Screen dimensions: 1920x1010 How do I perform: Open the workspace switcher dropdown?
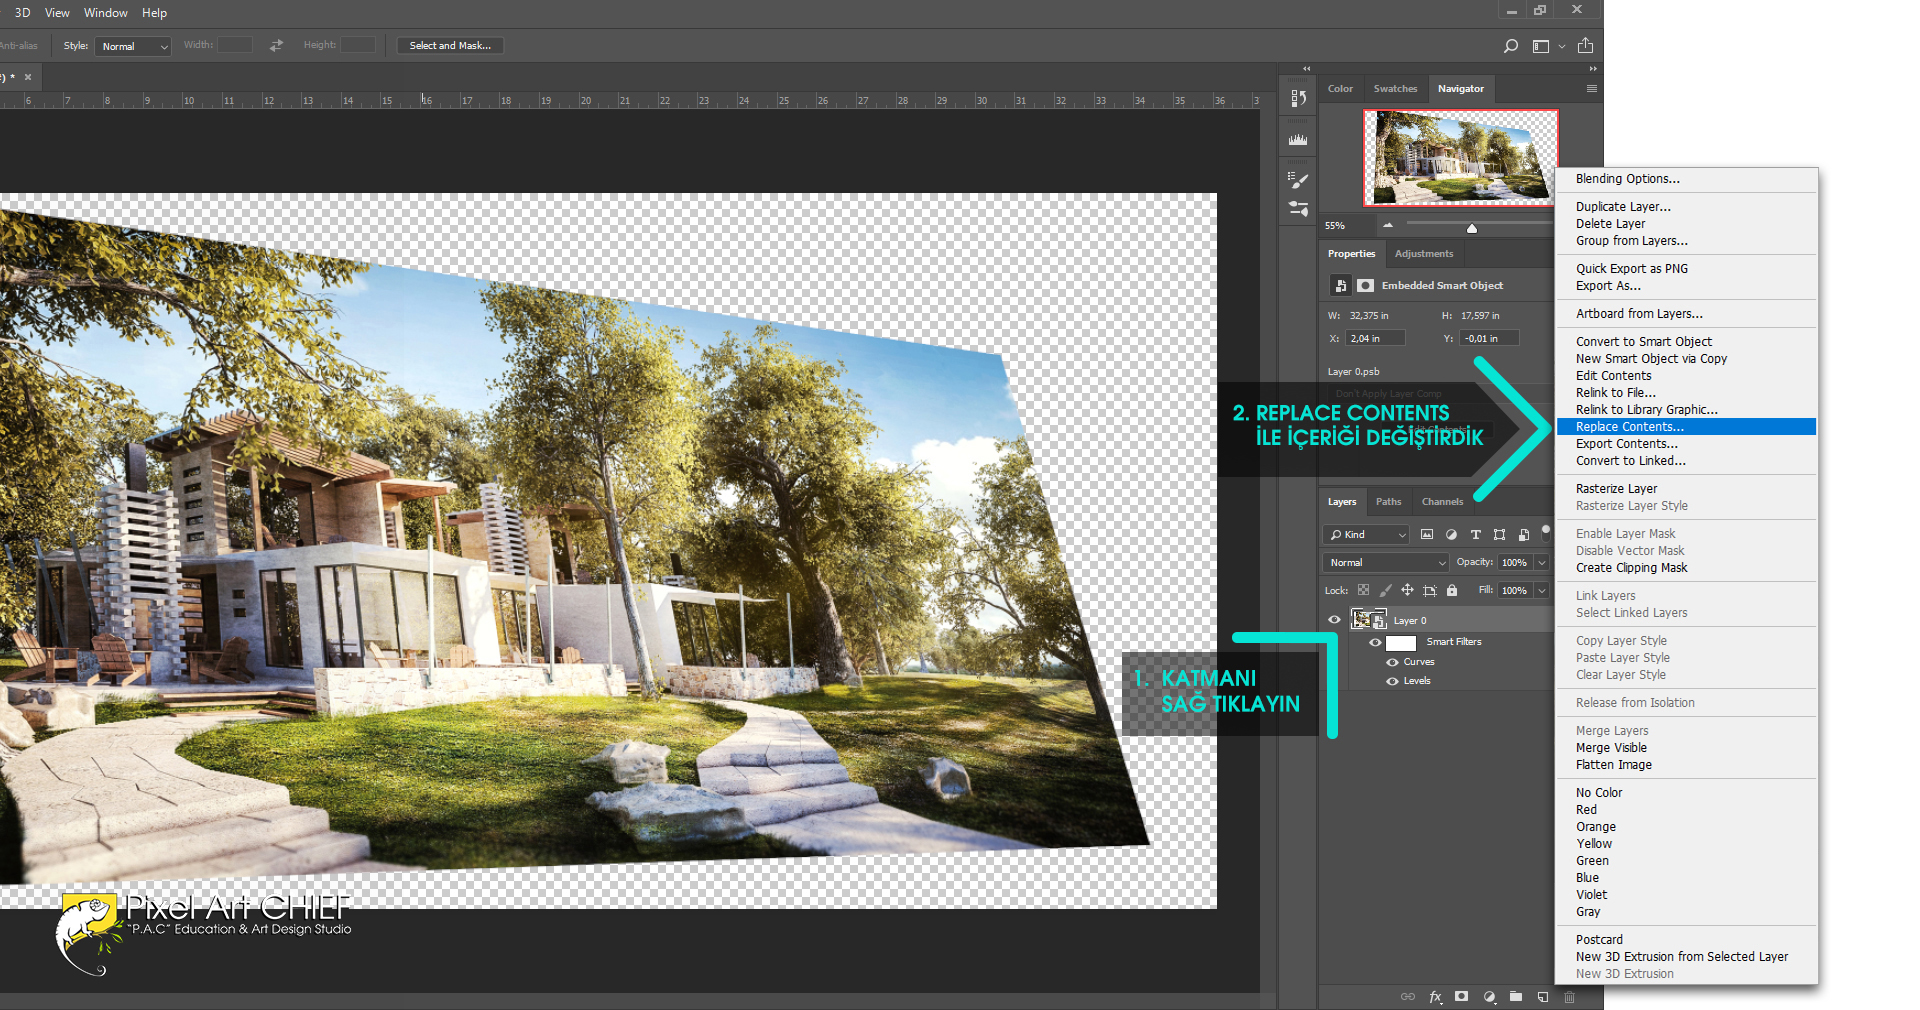[x=1547, y=46]
